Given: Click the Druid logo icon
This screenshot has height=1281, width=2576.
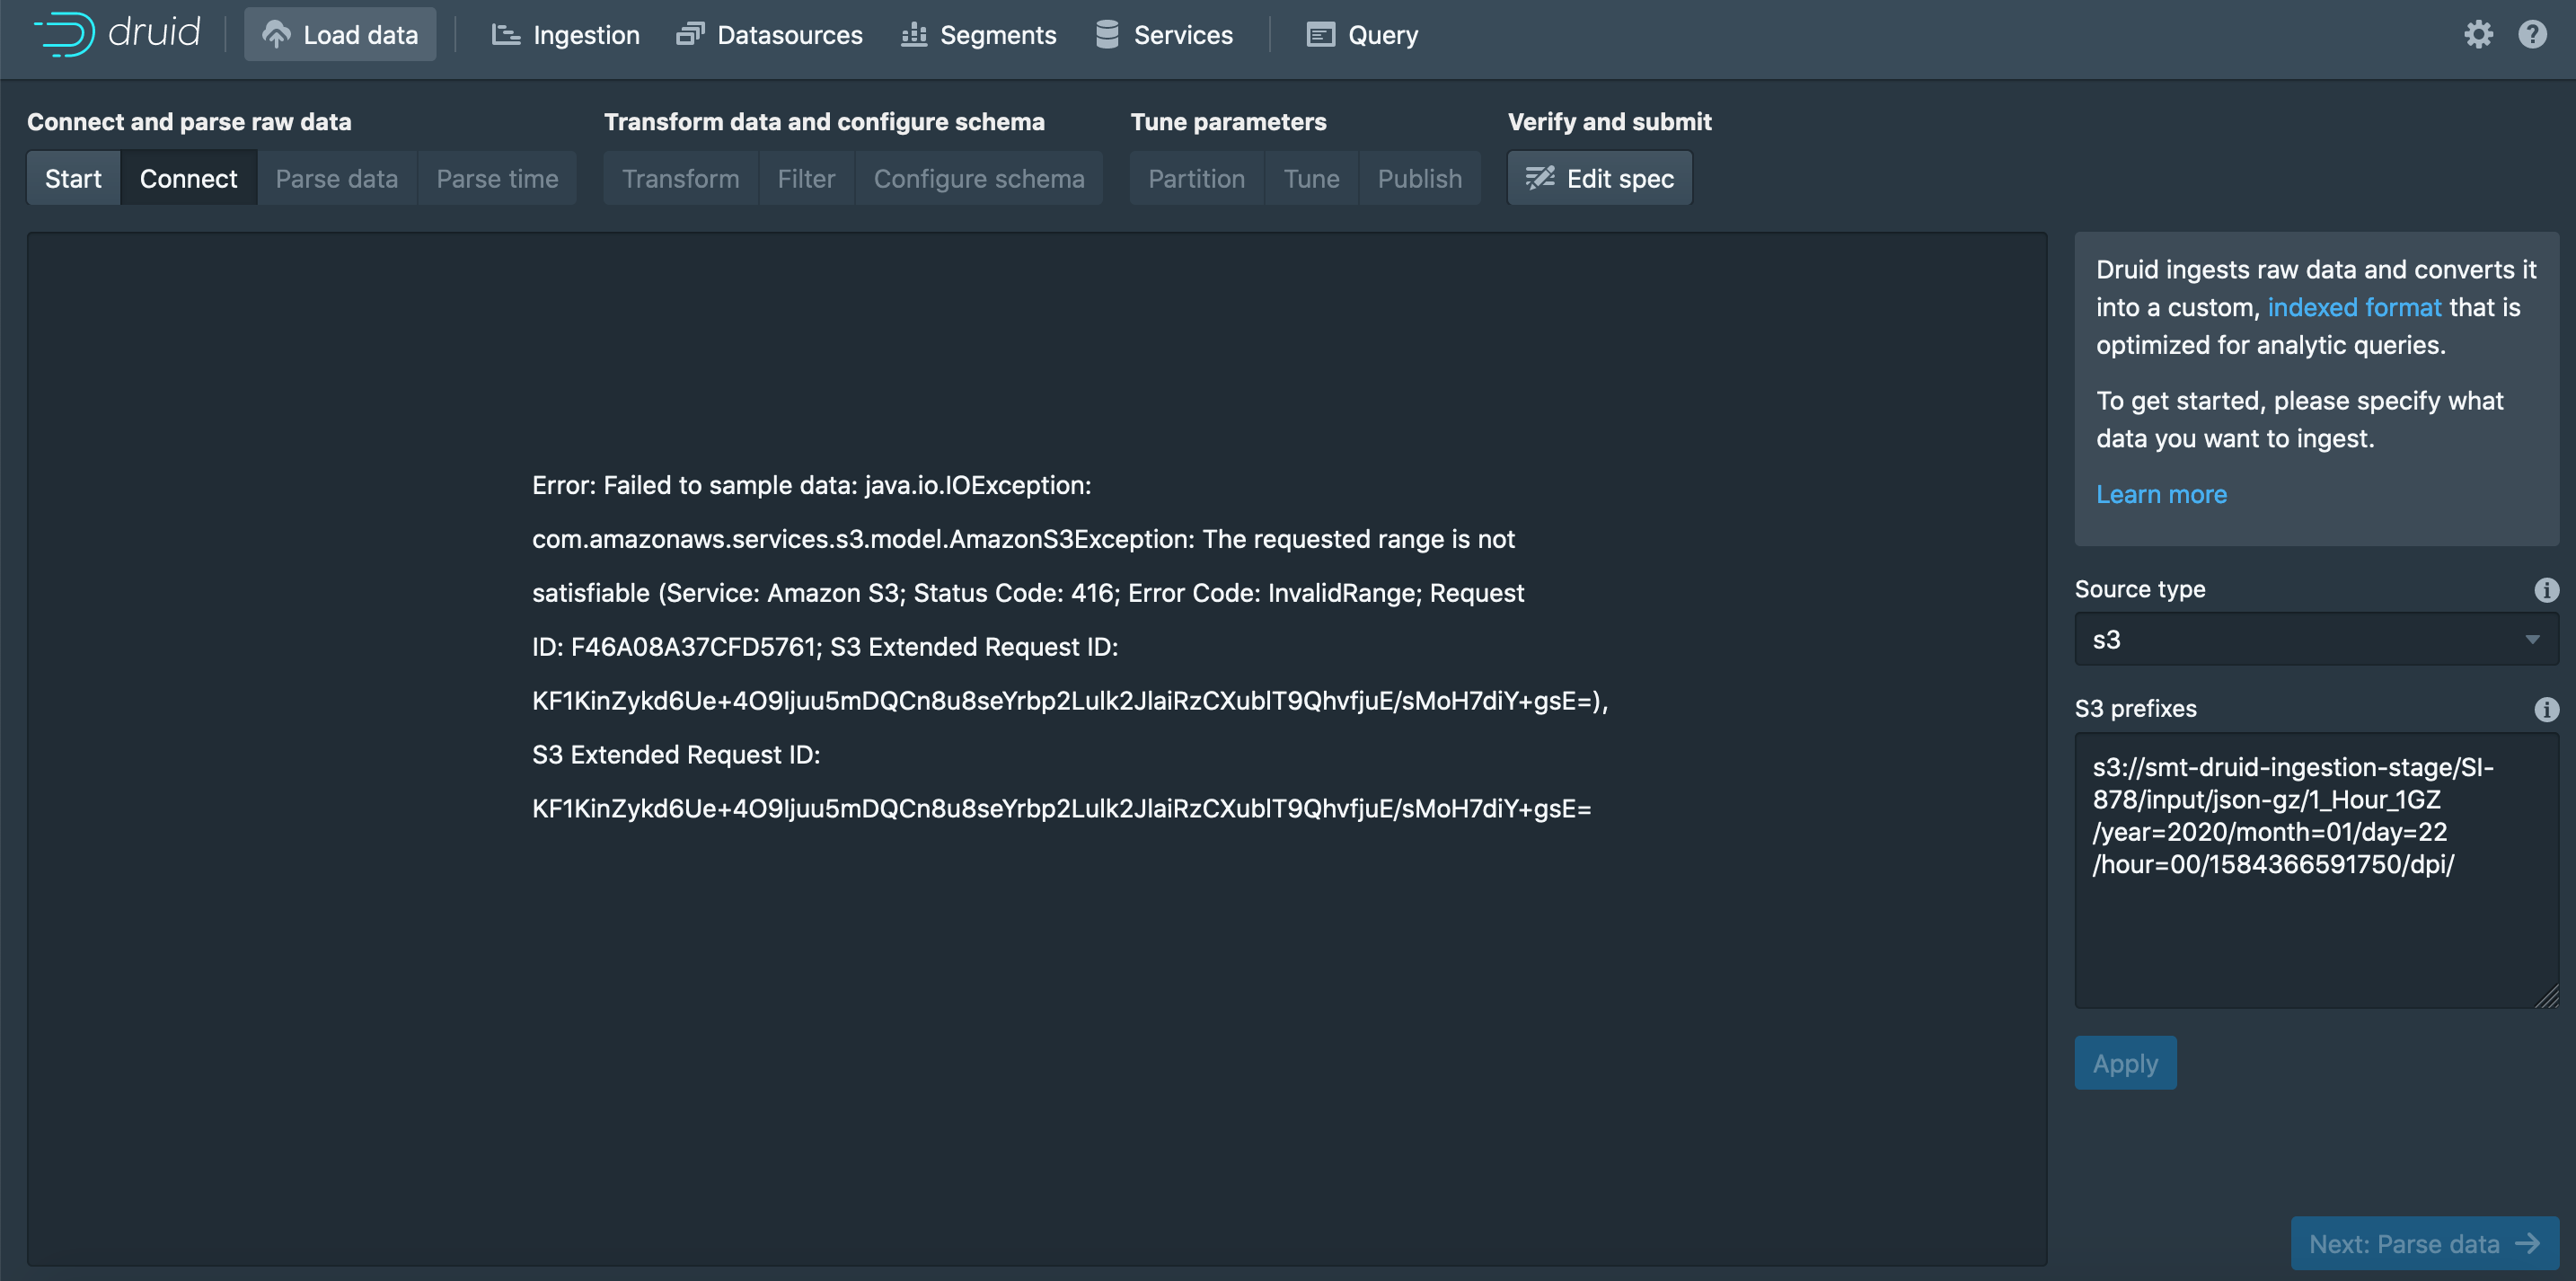Looking at the screenshot, I should tap(66, 33).
